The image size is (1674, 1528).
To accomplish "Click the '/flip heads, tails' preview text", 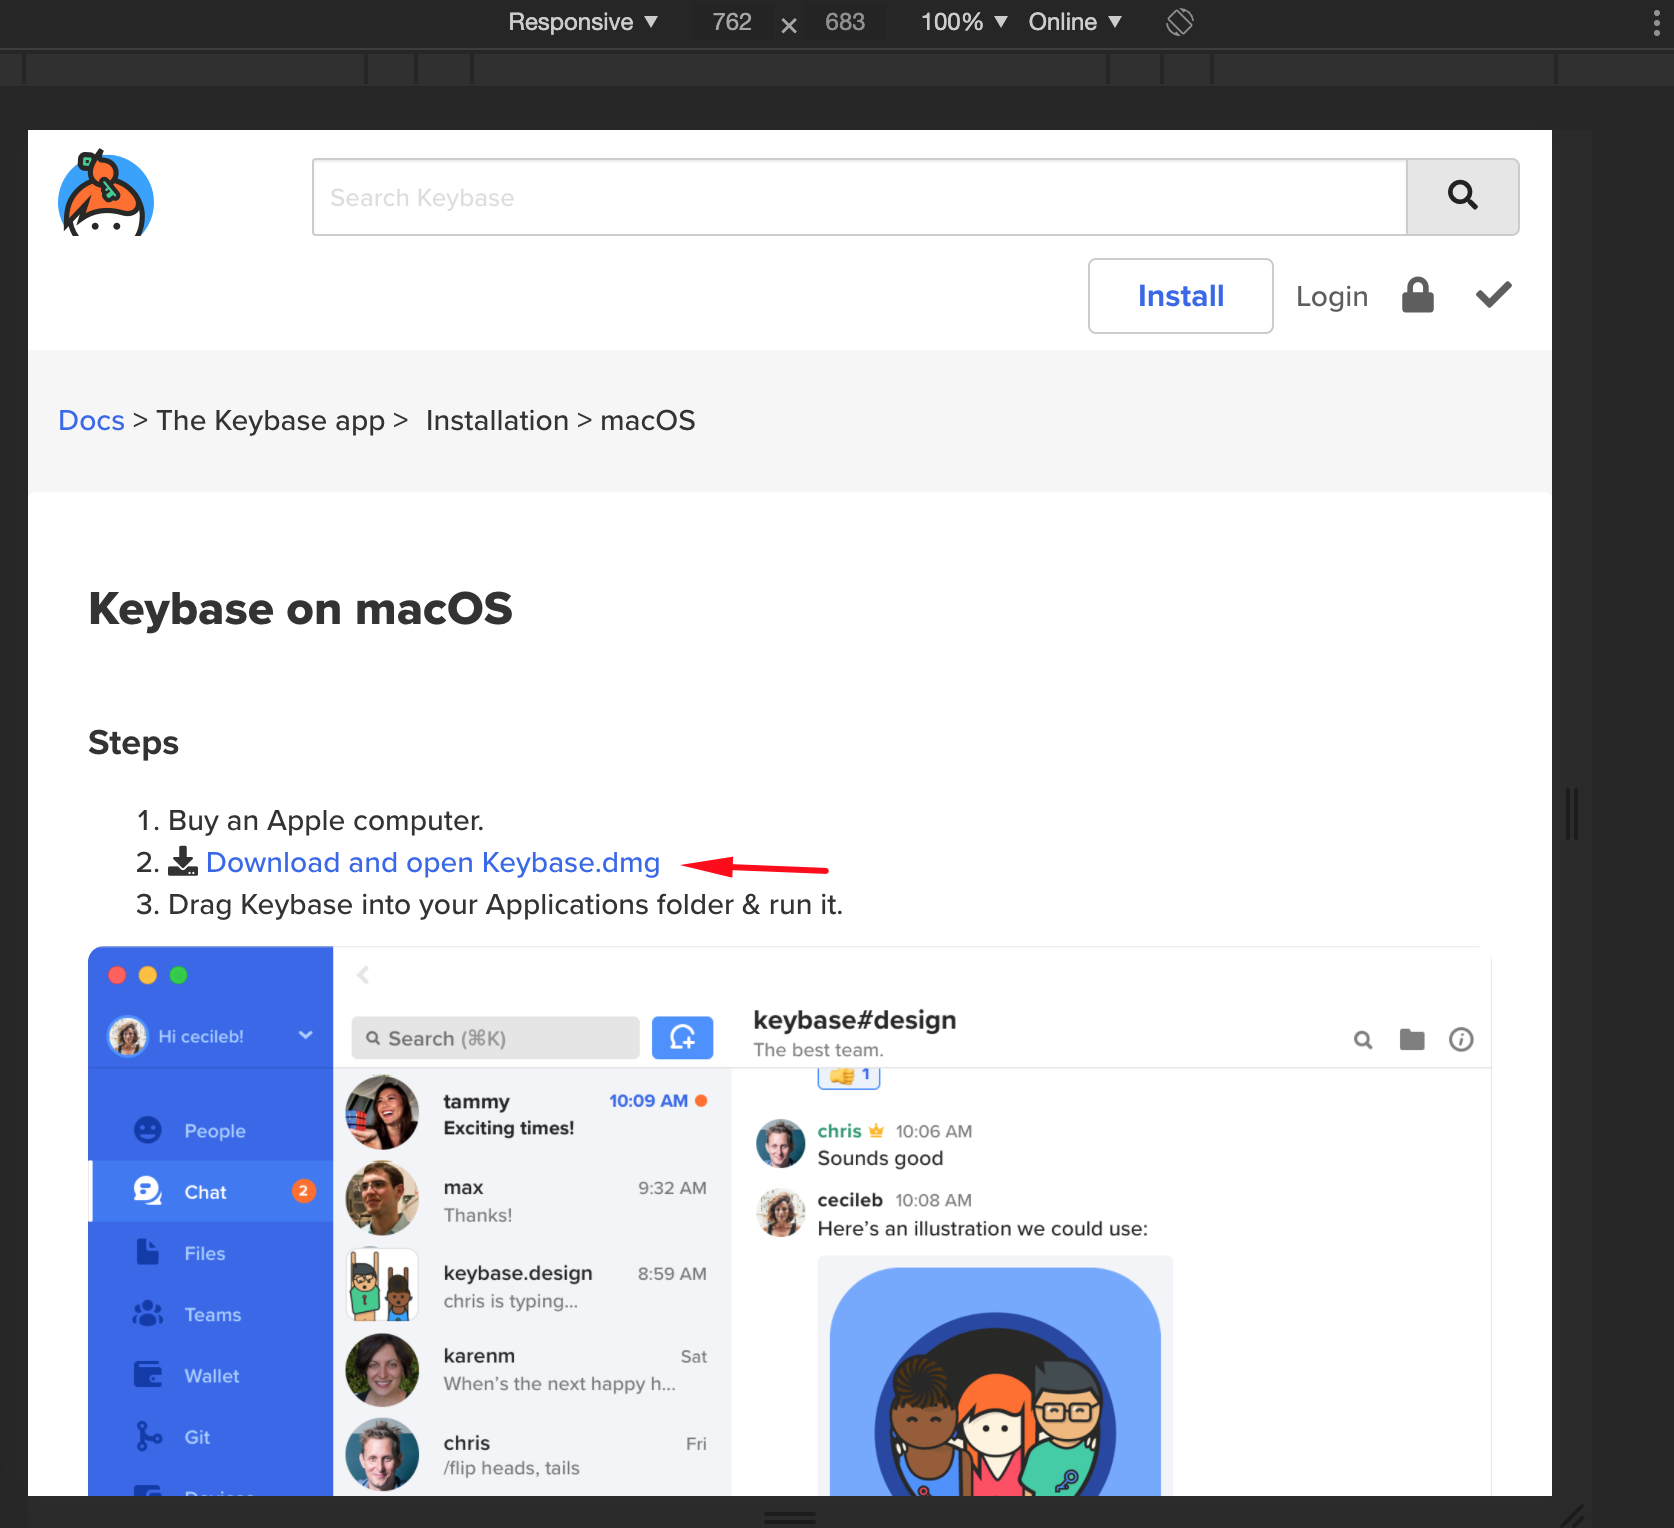I will pos(512,1468).
